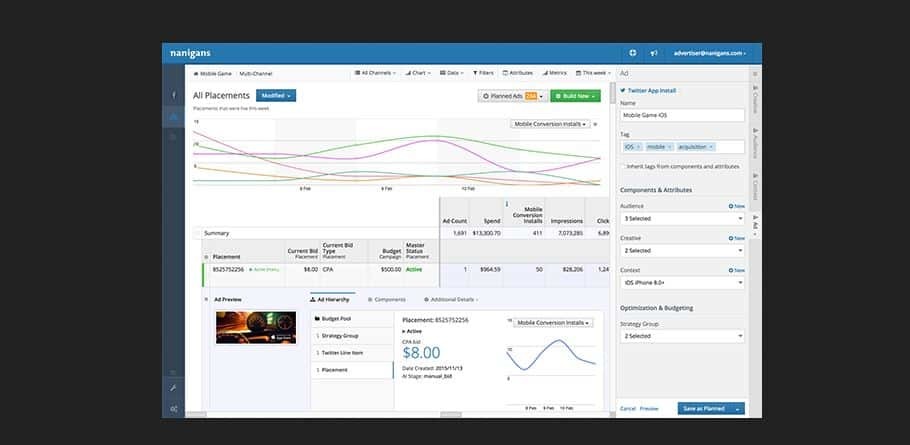Open the Attributes toolbar option
Screen dimensions: 910x445
(x=518, y=73)
